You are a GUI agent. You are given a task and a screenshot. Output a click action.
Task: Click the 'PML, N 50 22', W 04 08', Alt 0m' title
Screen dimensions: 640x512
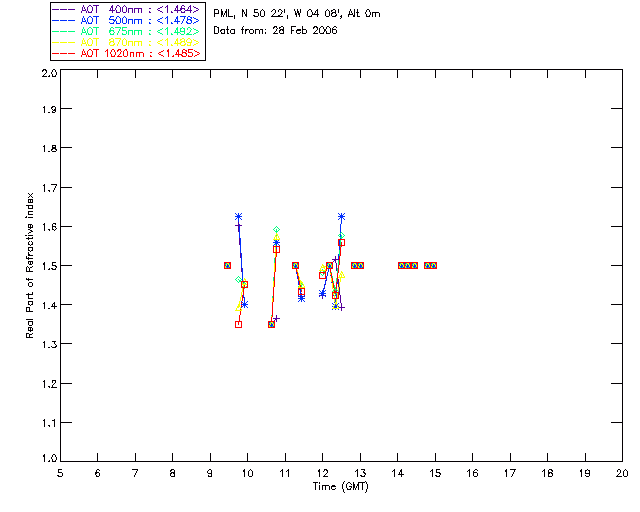pos(297,14)
